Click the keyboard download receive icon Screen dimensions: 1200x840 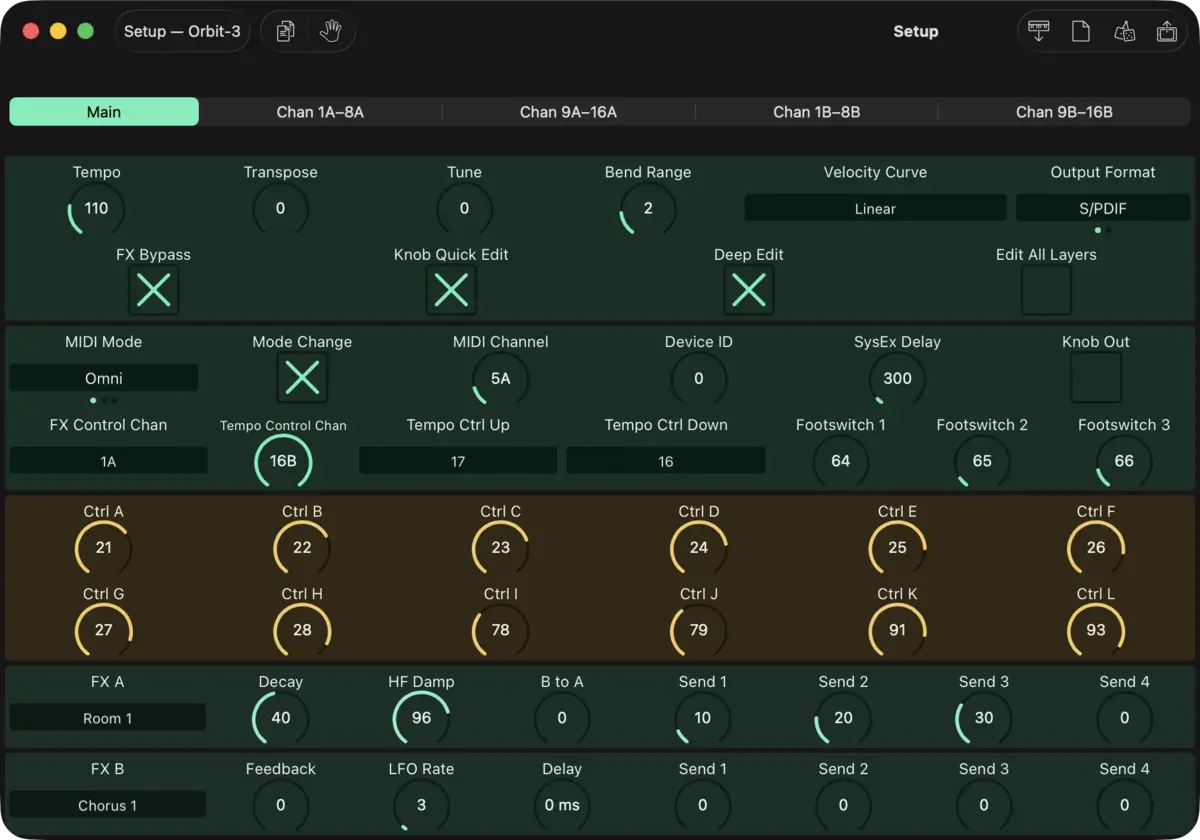pyautogui.click(x=1038, y=32)
